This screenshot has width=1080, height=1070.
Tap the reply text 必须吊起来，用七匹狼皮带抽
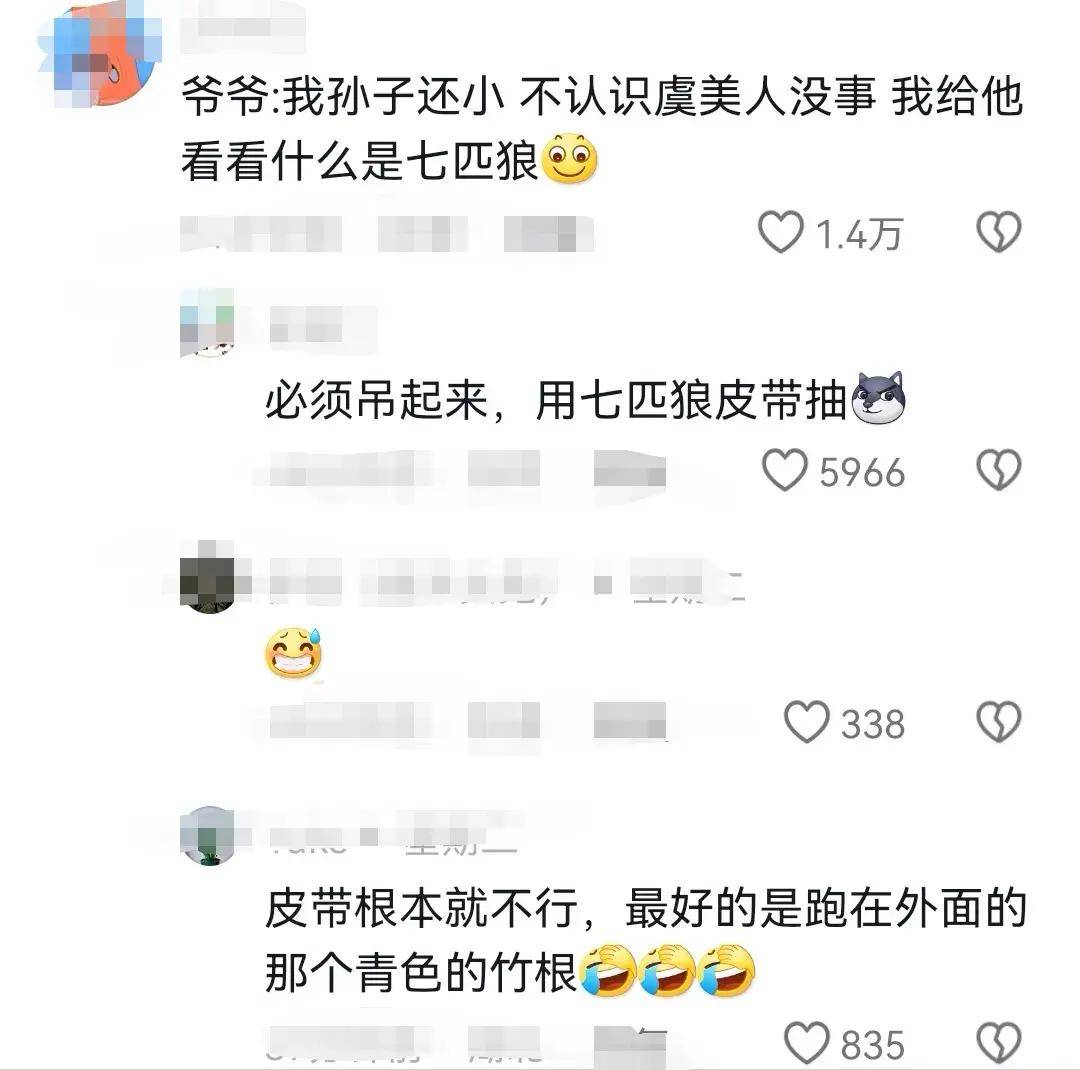pyautogui.click(x=556, y=400)
